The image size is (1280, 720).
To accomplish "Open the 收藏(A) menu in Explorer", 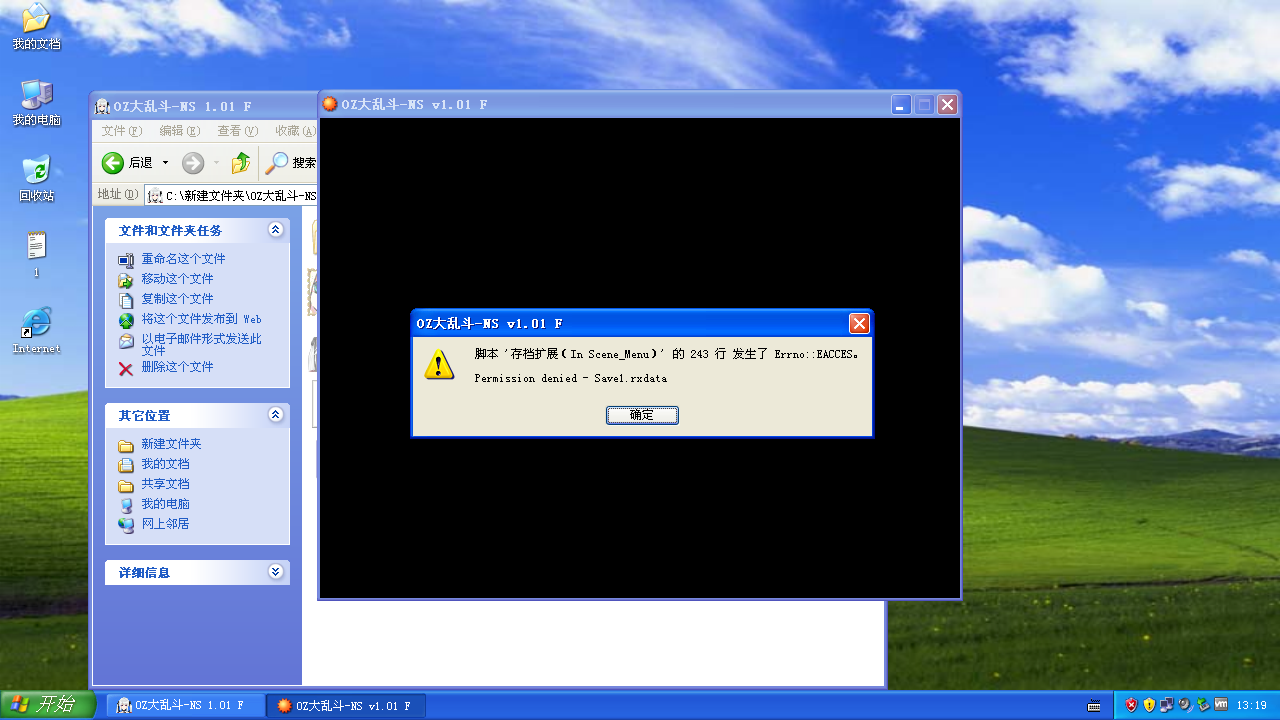I will 295,131.
